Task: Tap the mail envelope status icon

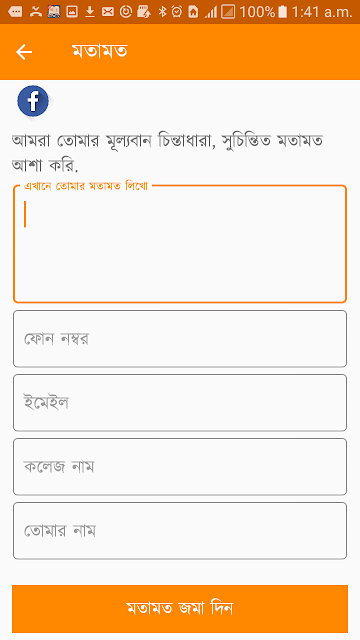Action: coord(108,12)
